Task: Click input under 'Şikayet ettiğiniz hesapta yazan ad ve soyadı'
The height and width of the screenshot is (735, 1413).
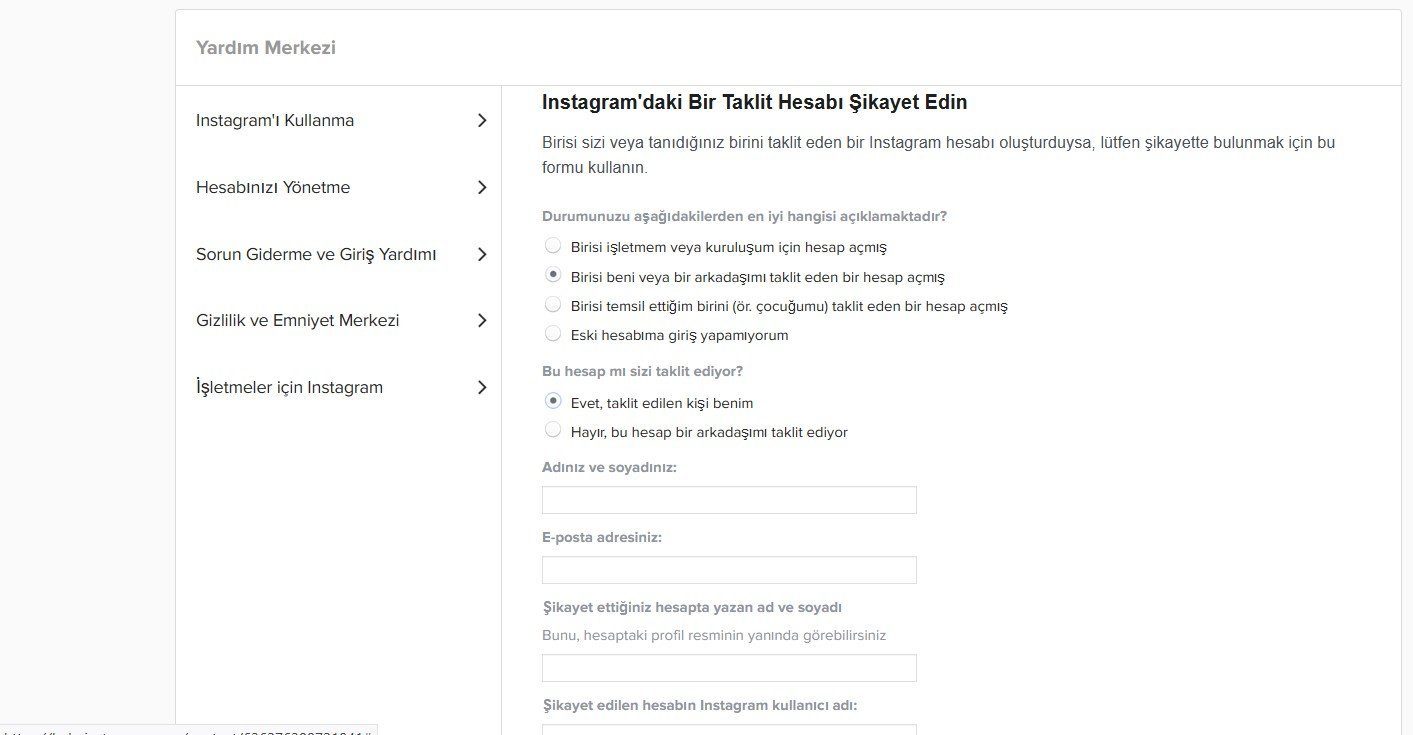Action: [729, 668]
